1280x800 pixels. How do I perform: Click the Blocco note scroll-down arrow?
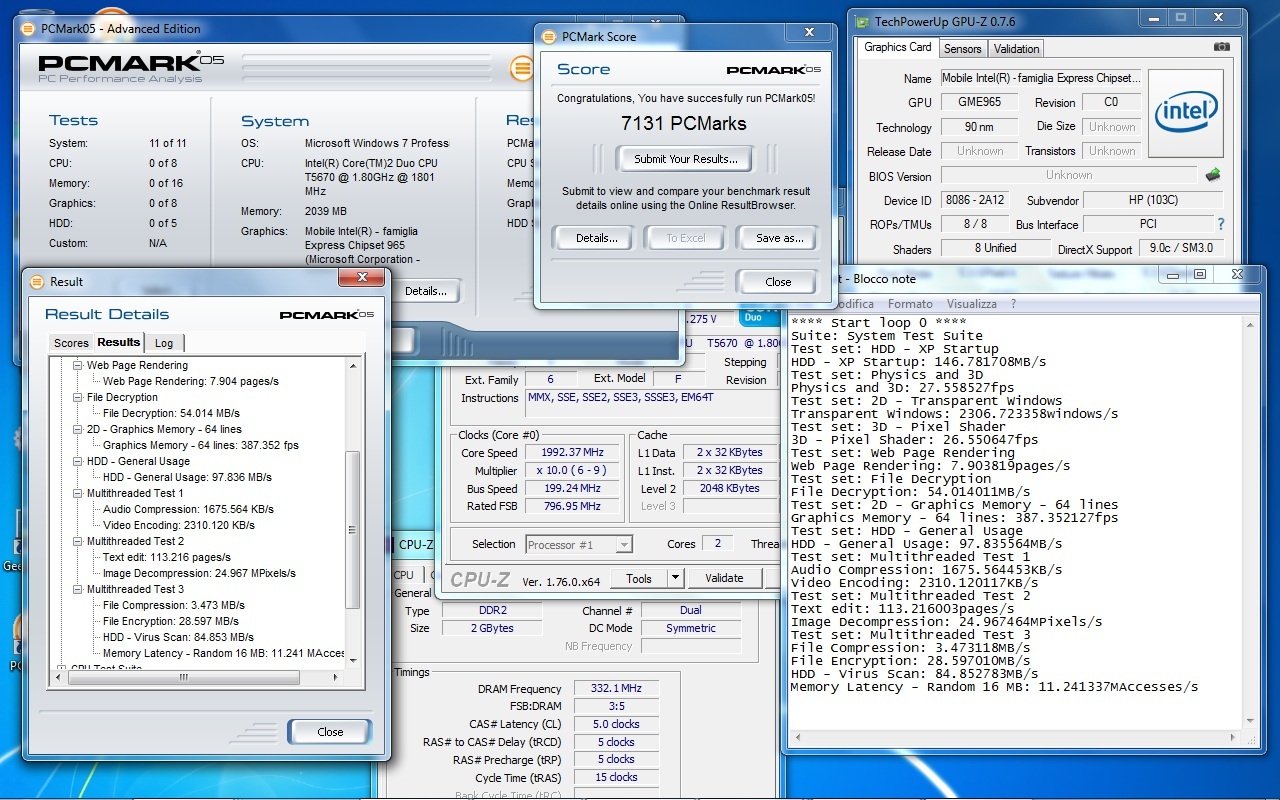pos(1251,721)
